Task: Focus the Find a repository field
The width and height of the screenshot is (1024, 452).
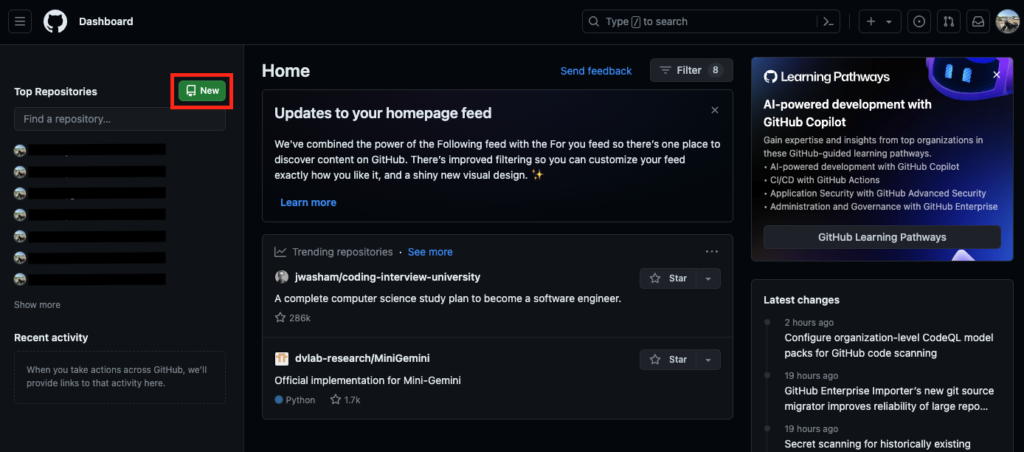Action: [120, 120]
